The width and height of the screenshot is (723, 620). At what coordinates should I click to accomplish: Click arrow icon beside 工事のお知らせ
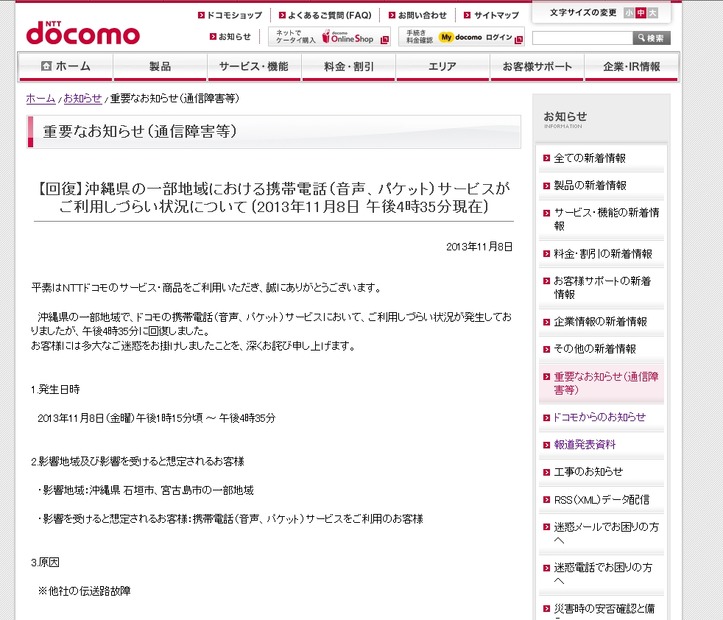pyautogui.click(x=546, y=472)
